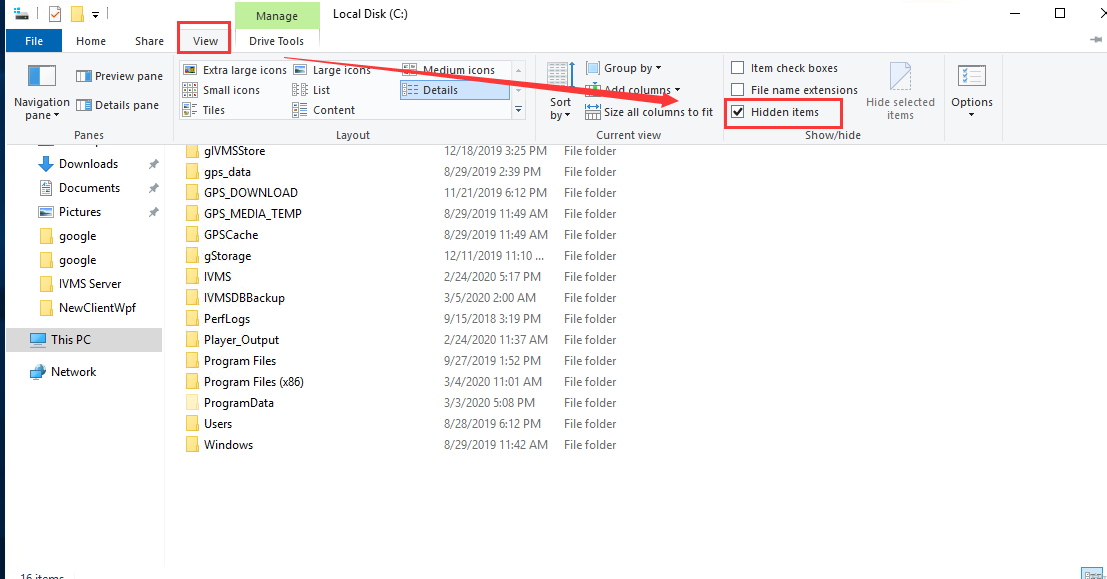Click Hide selected items button

(900, 91)
